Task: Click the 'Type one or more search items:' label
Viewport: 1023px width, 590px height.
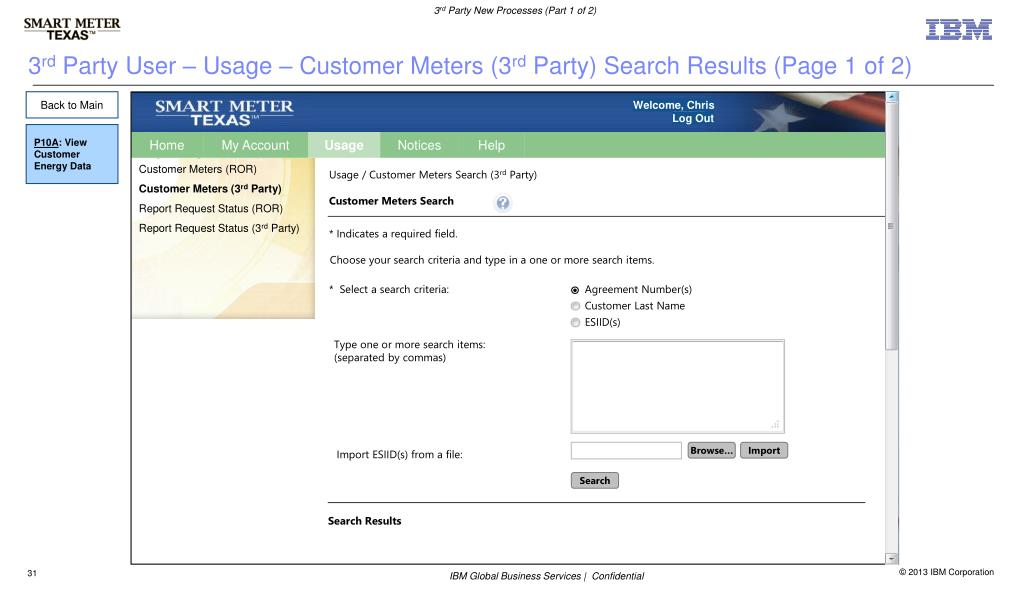Action: coord(410,345)
